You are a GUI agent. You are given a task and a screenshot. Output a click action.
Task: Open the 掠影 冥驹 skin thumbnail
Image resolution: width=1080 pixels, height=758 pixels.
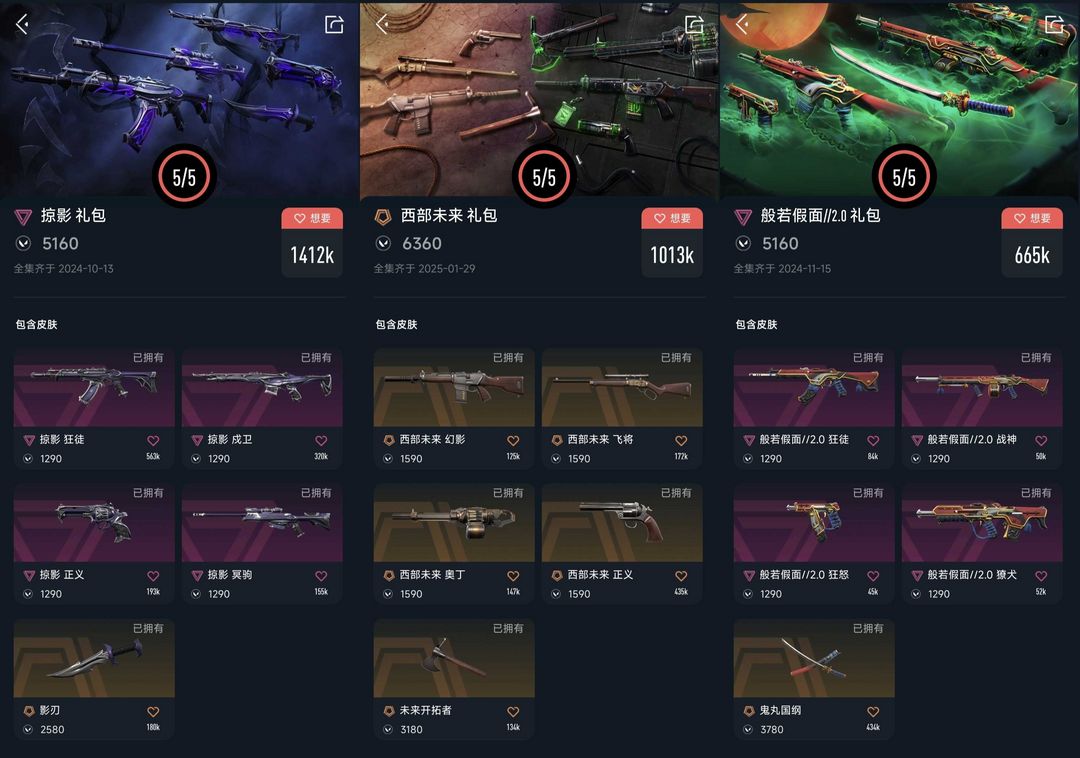click(x=262, y=523)
